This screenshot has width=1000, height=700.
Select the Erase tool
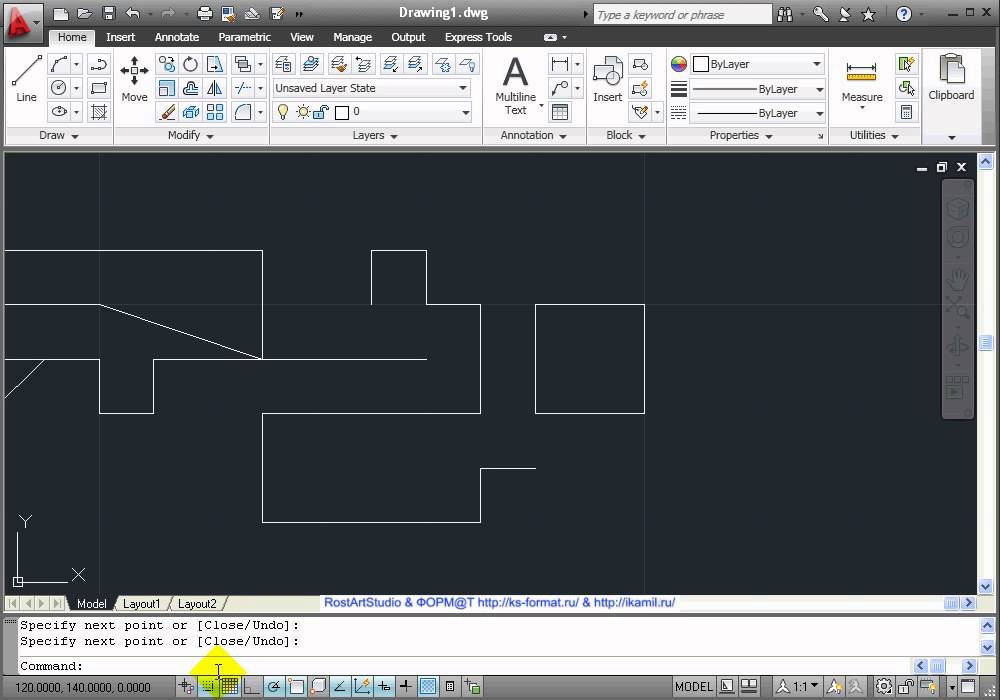(166, 112)
